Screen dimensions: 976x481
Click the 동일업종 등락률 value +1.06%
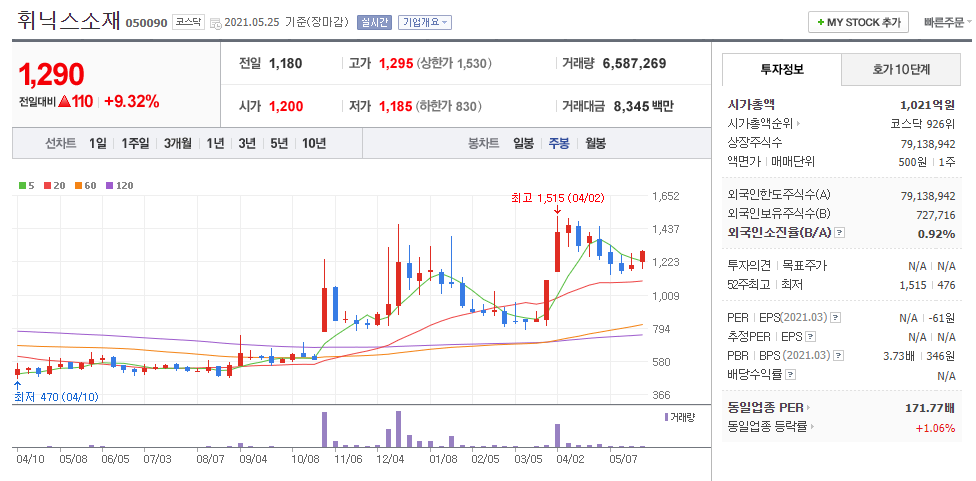(936, 428)
